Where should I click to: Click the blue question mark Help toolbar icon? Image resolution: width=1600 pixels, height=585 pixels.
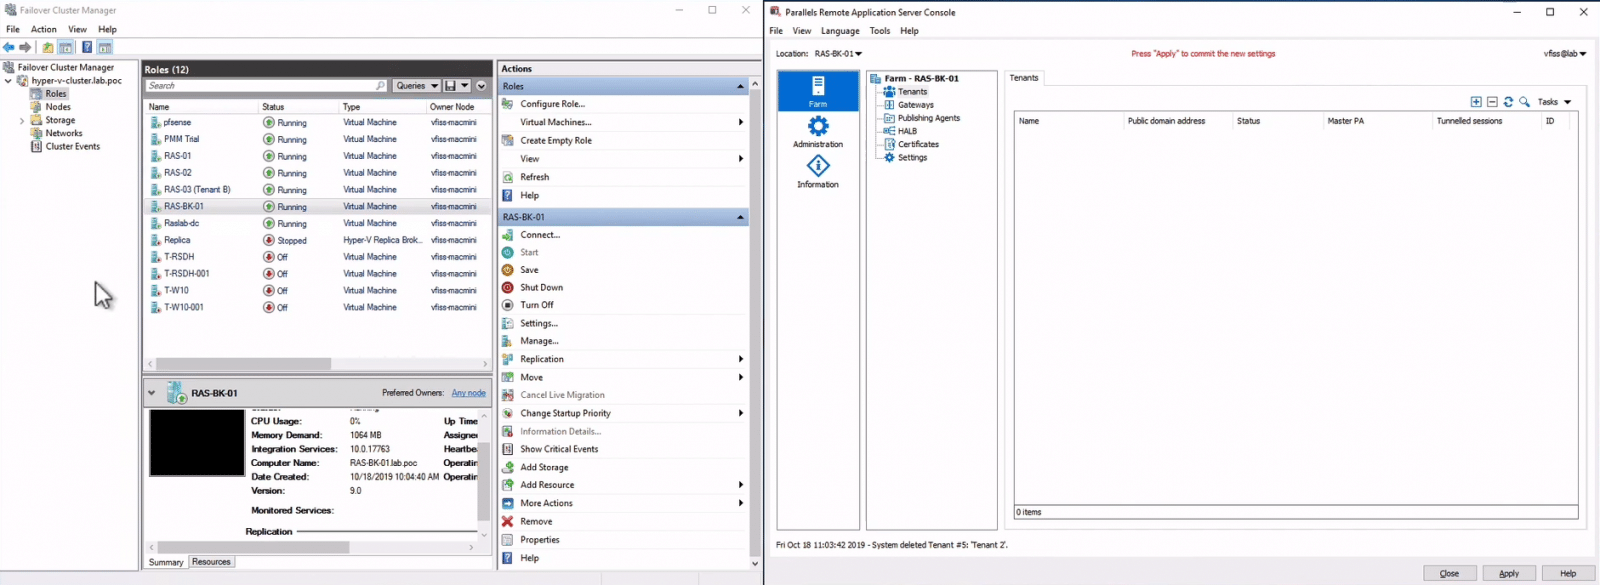pos(87,47)
